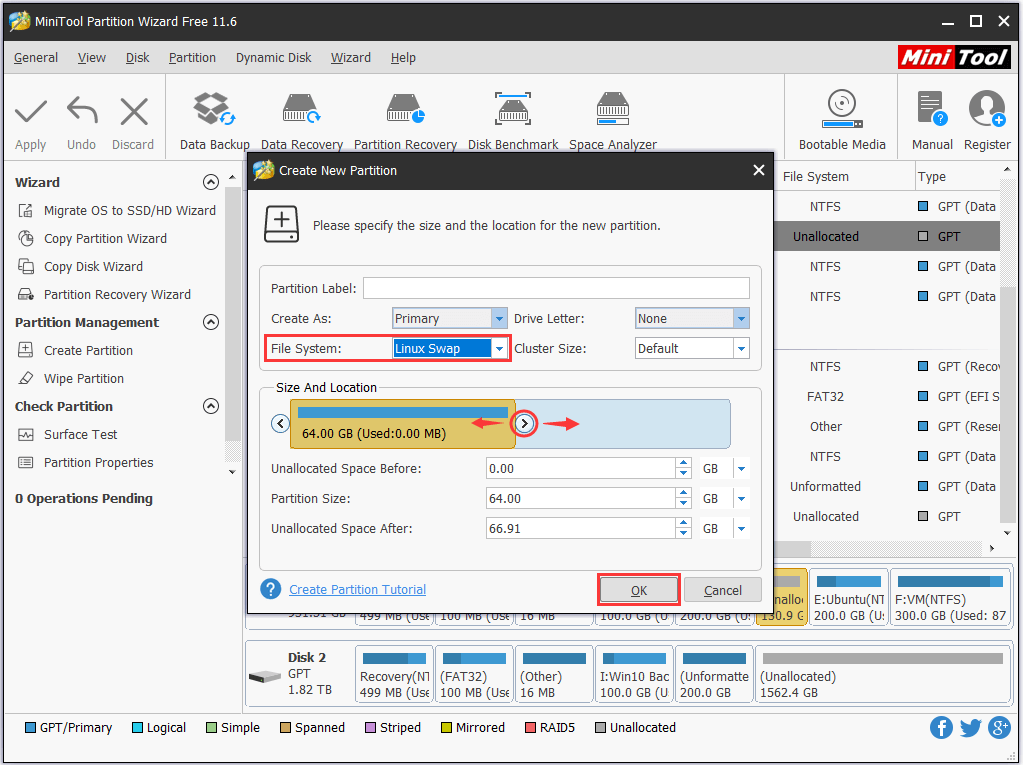Click the Google Plus share icon
This screenshot has height=765, width=1023.
[999, 728]
